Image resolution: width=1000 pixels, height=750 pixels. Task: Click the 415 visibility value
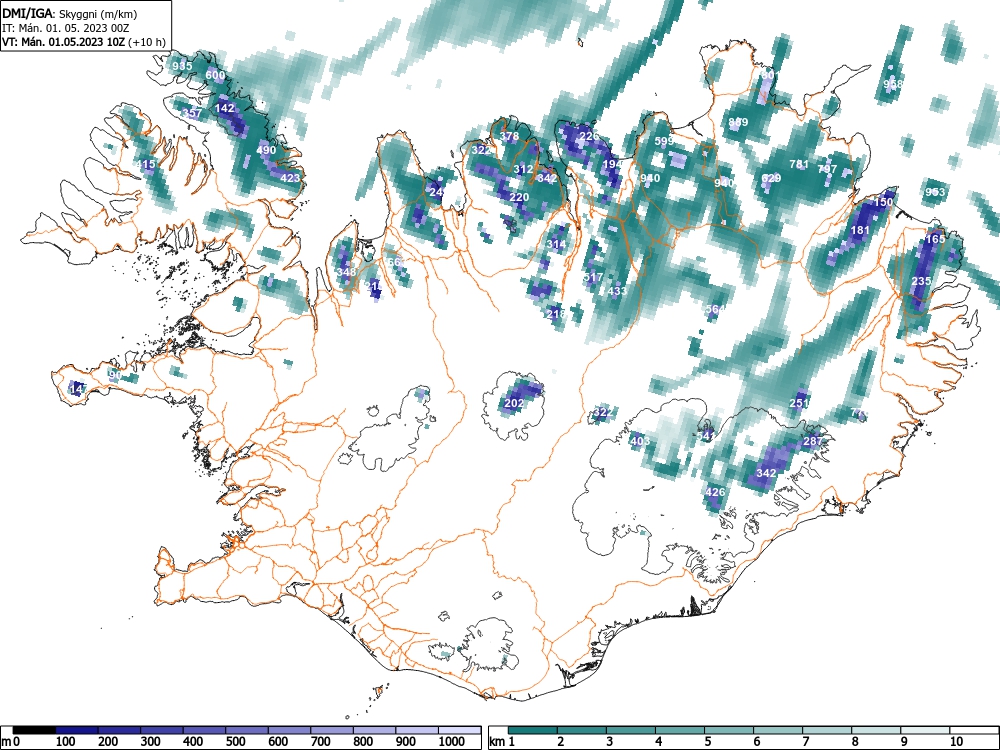[x=145, y=165]
